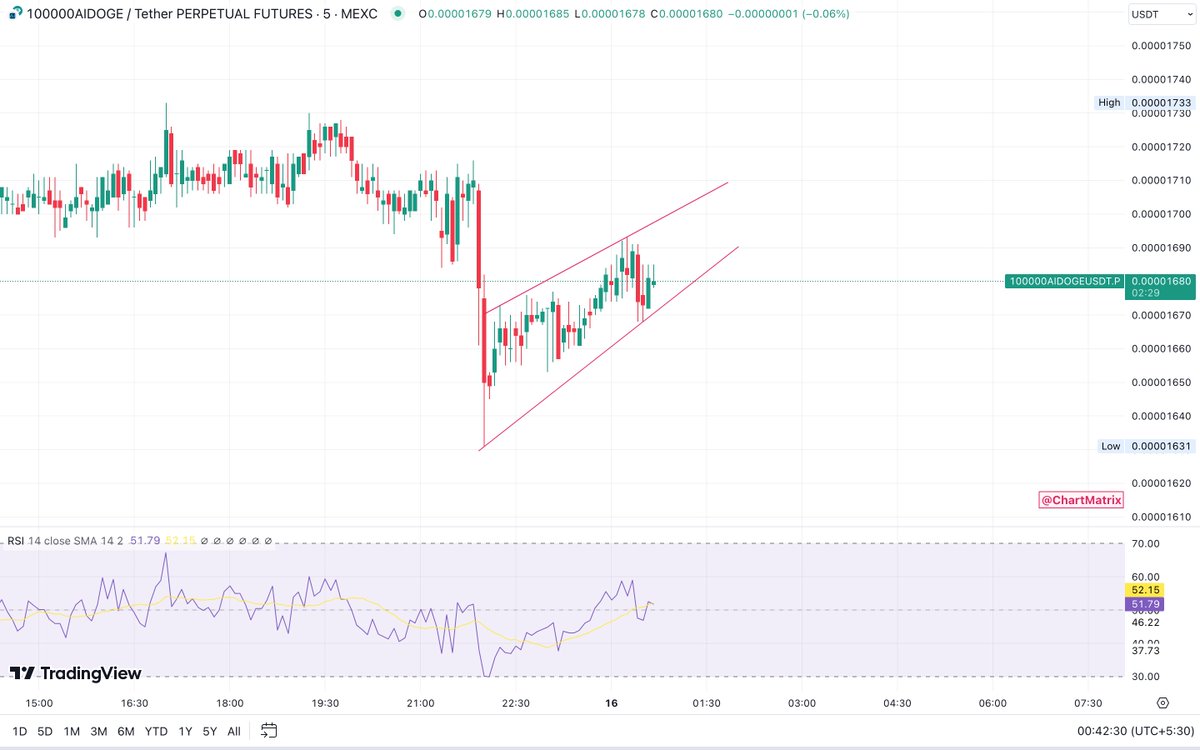Select the 3M time range
Viewport: 1200px width, 750px height.
[x=98, y=731]
